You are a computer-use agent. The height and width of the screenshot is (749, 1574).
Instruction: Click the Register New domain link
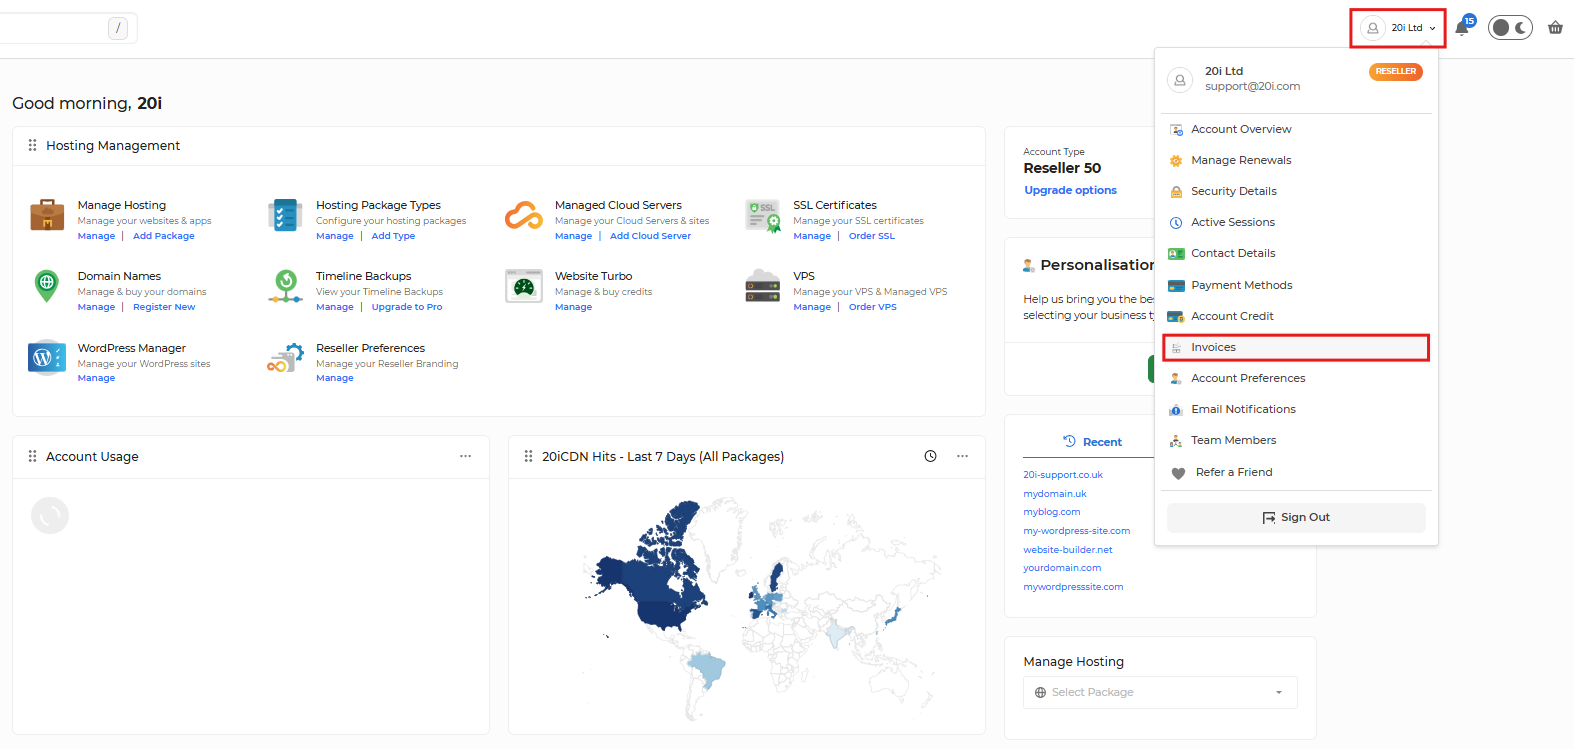point(164,307)
